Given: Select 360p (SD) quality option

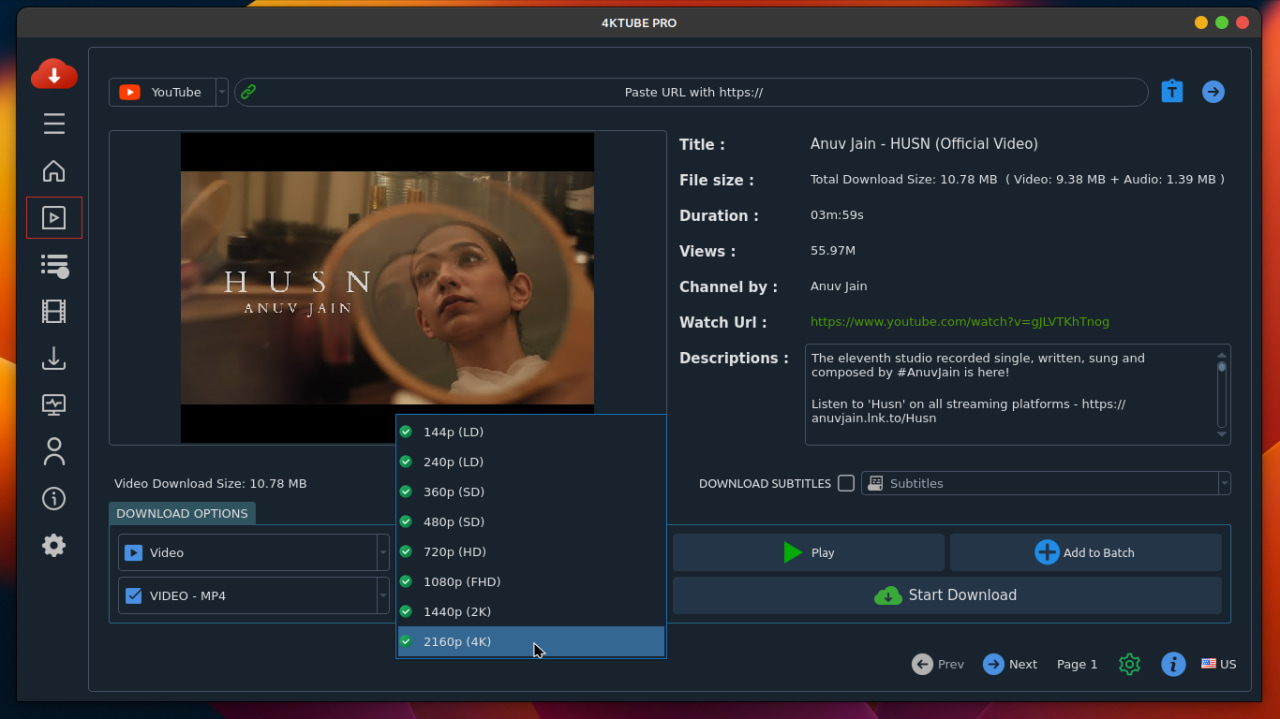Looking at the screenshot, I should point(531,492).
